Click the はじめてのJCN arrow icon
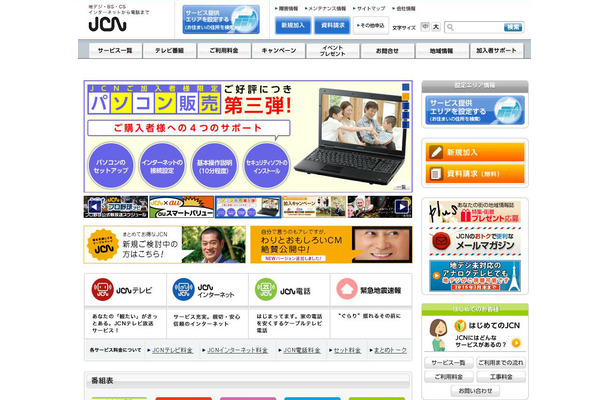This screenshot has height=400, width=610. coord(516,343)
